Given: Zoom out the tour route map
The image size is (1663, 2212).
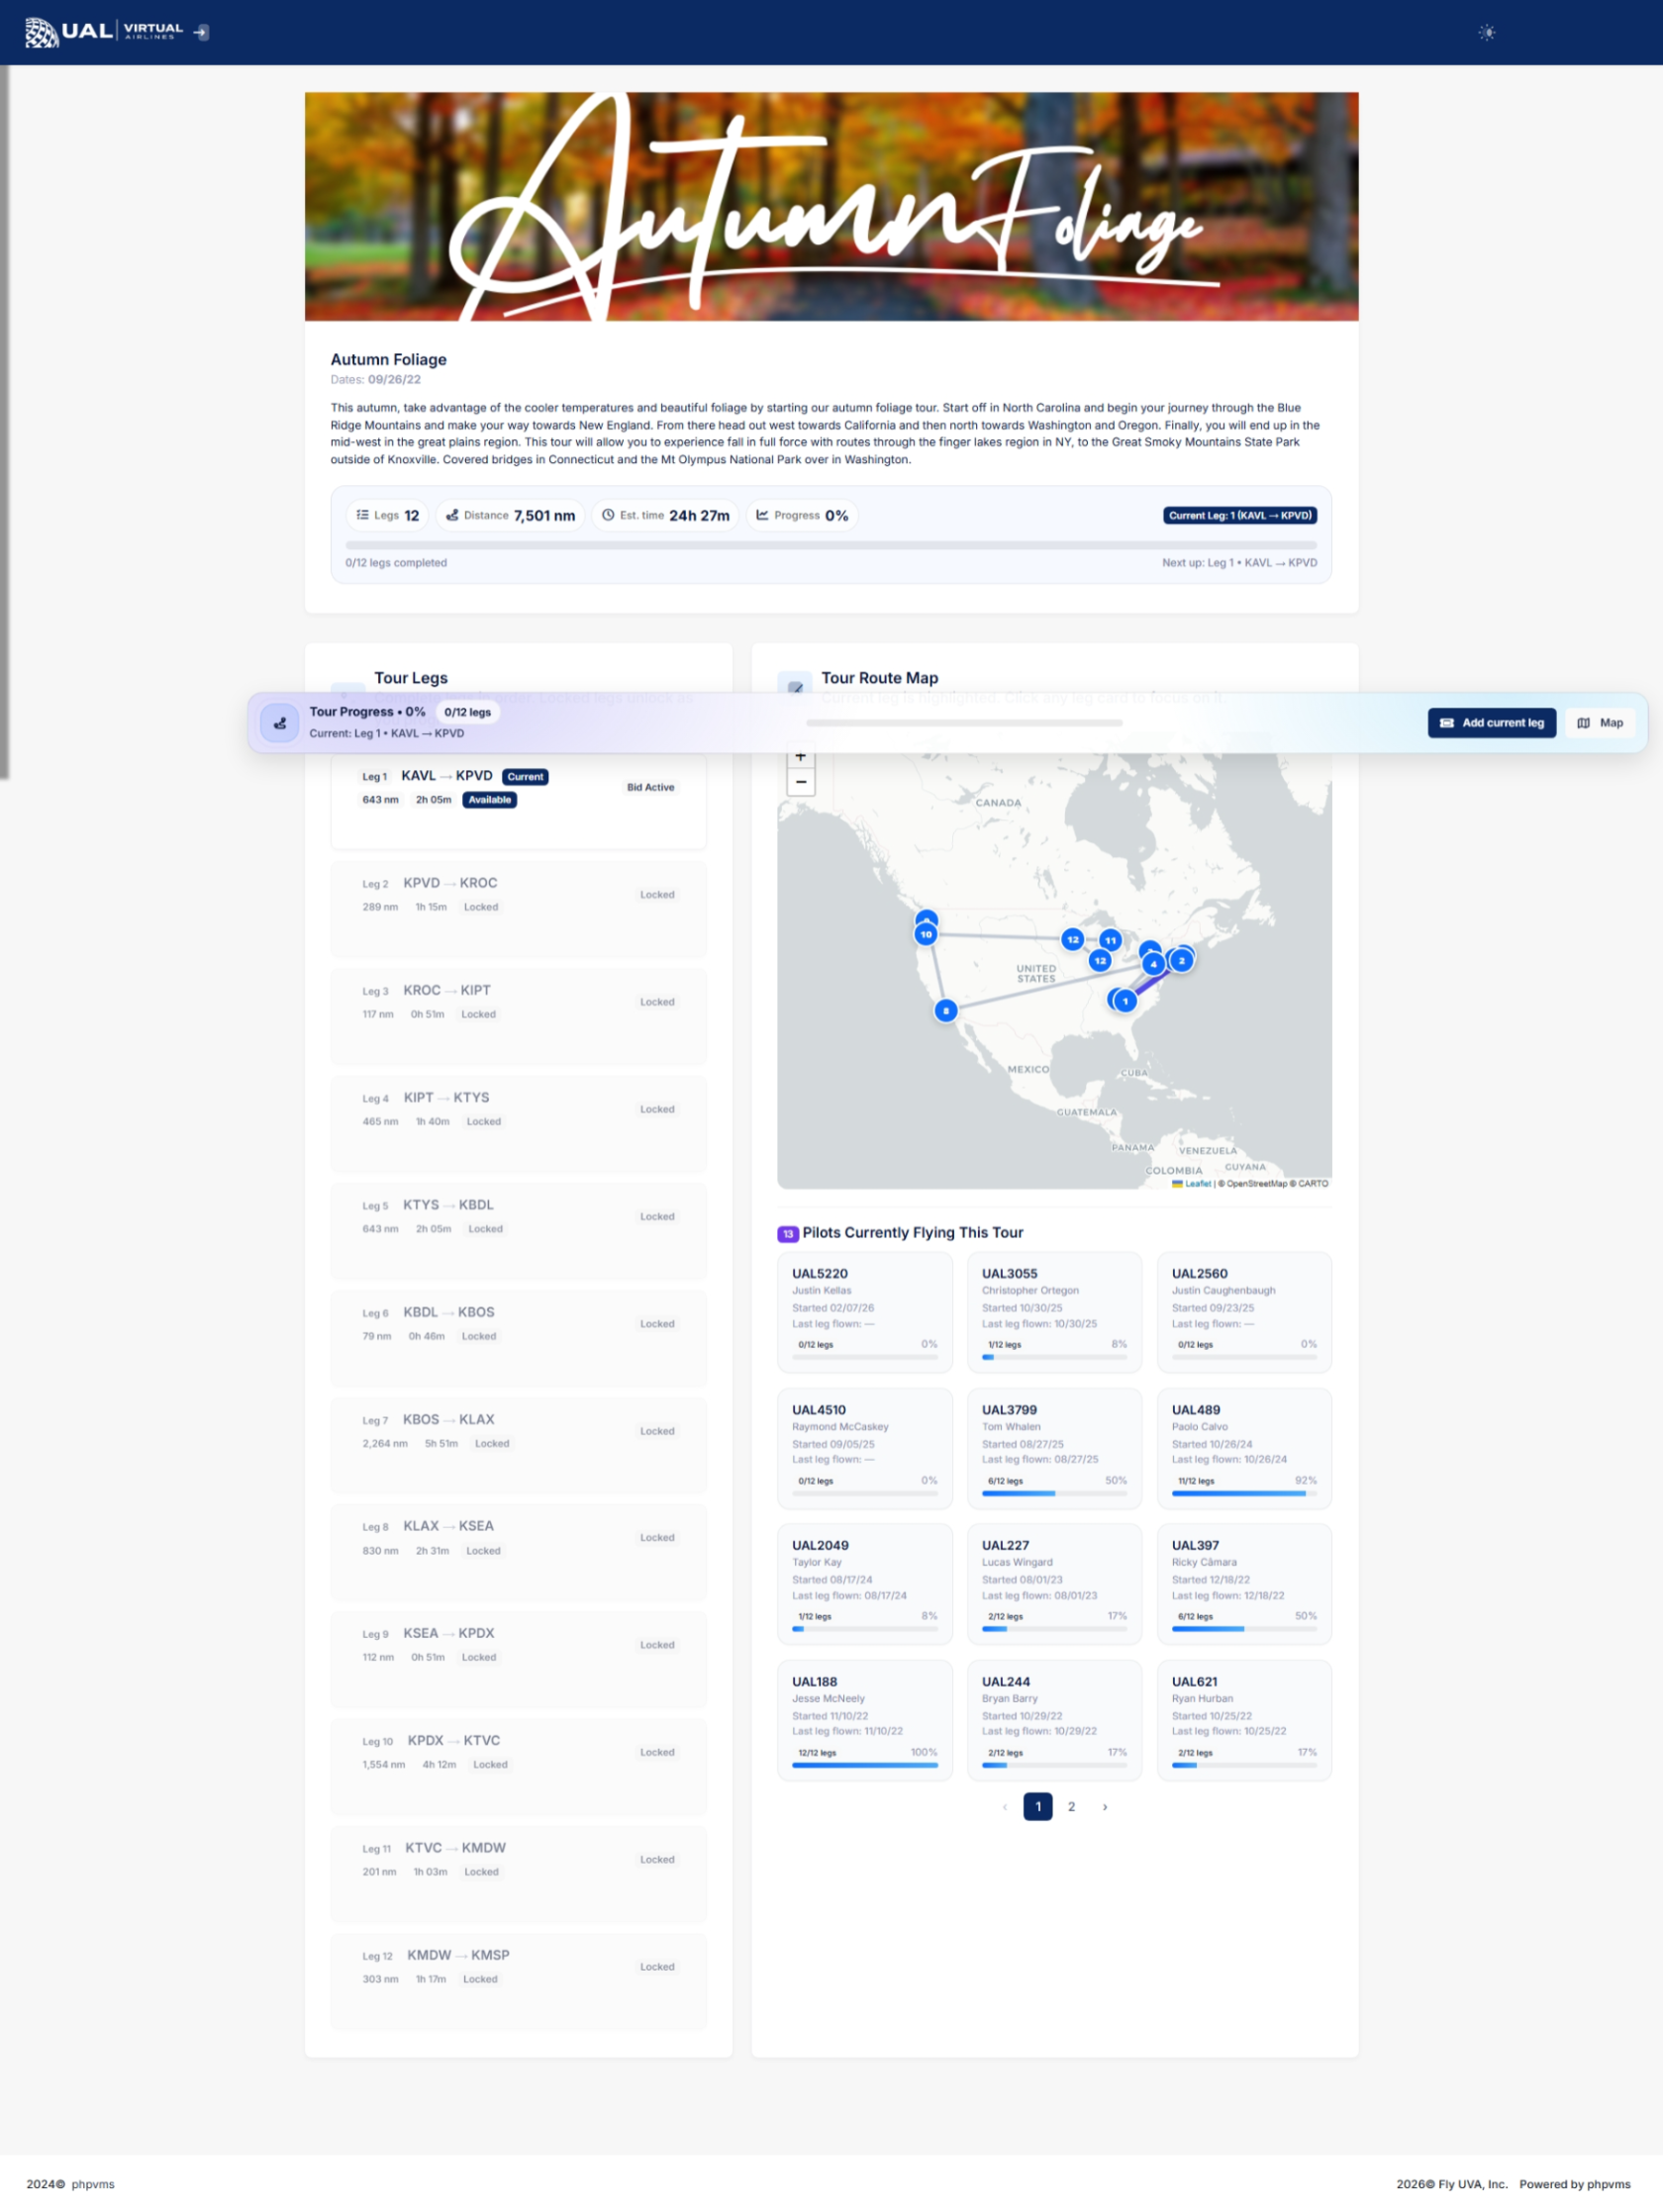Looking at the screenshot, I should click(x=800, y=782).
